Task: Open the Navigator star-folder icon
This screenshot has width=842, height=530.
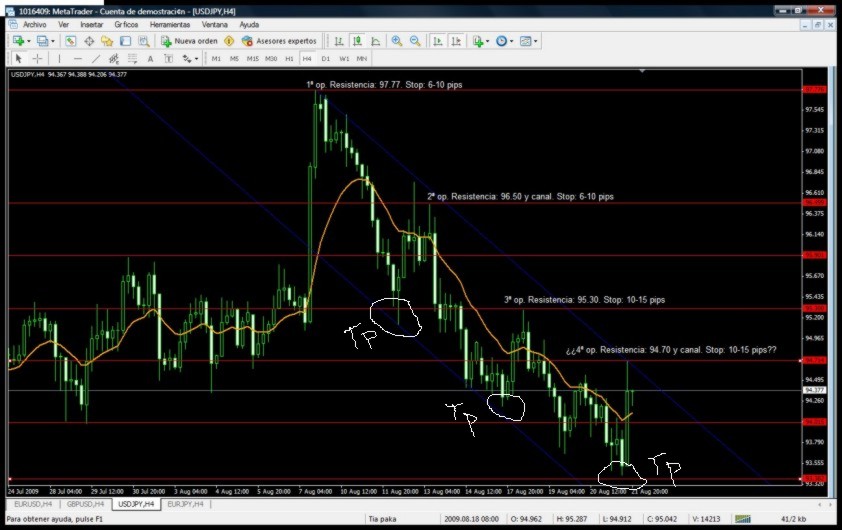Action: (x=107, y=41)
